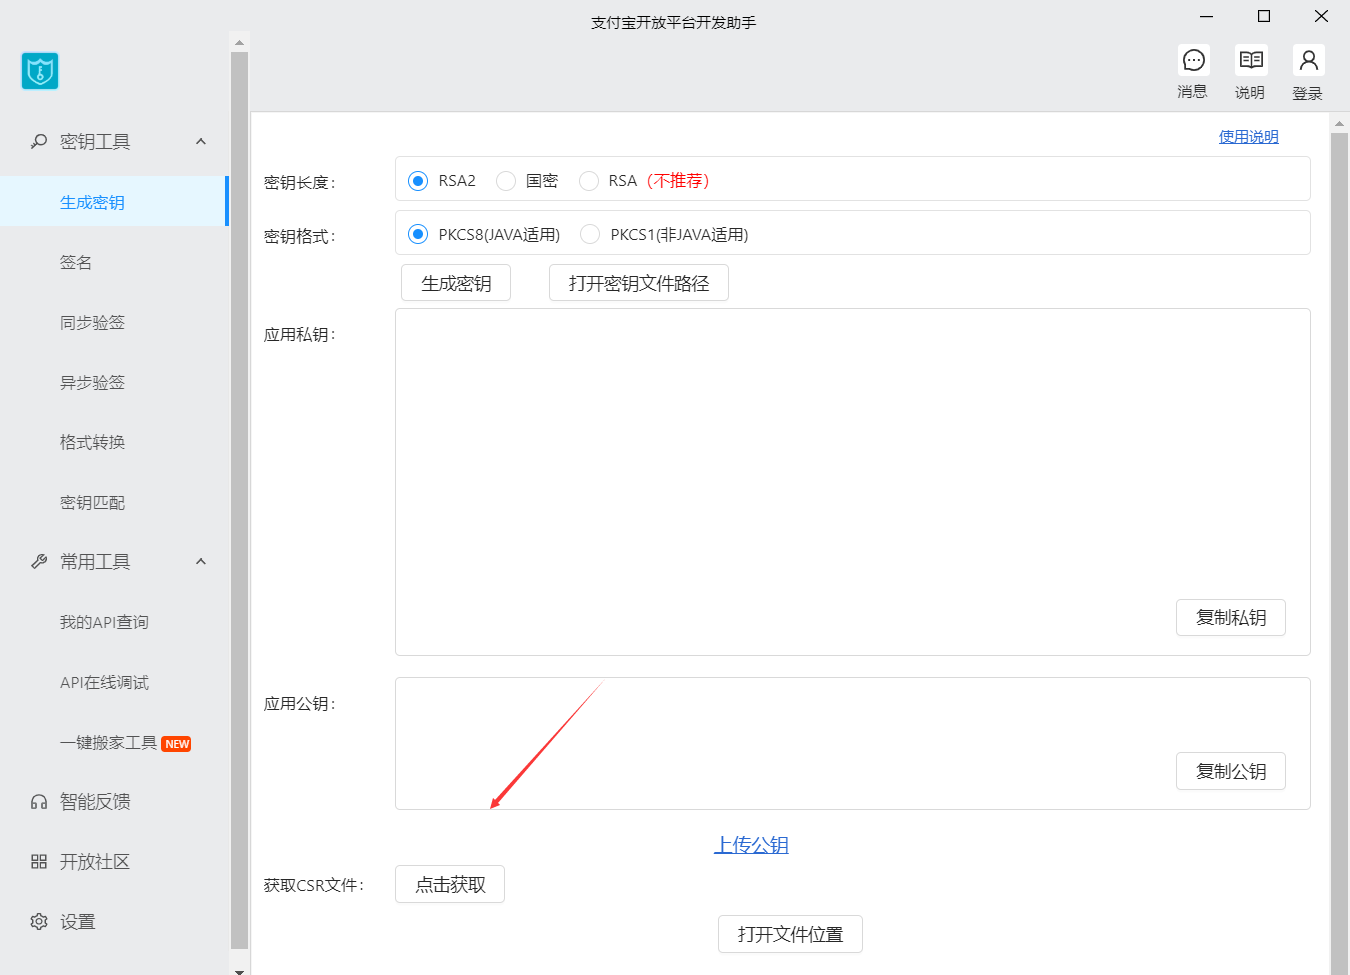Image resolution: width=1350 pixels, height=975 pixels.
Task: Click the 密钥长度: label
Action: [300, 183]
